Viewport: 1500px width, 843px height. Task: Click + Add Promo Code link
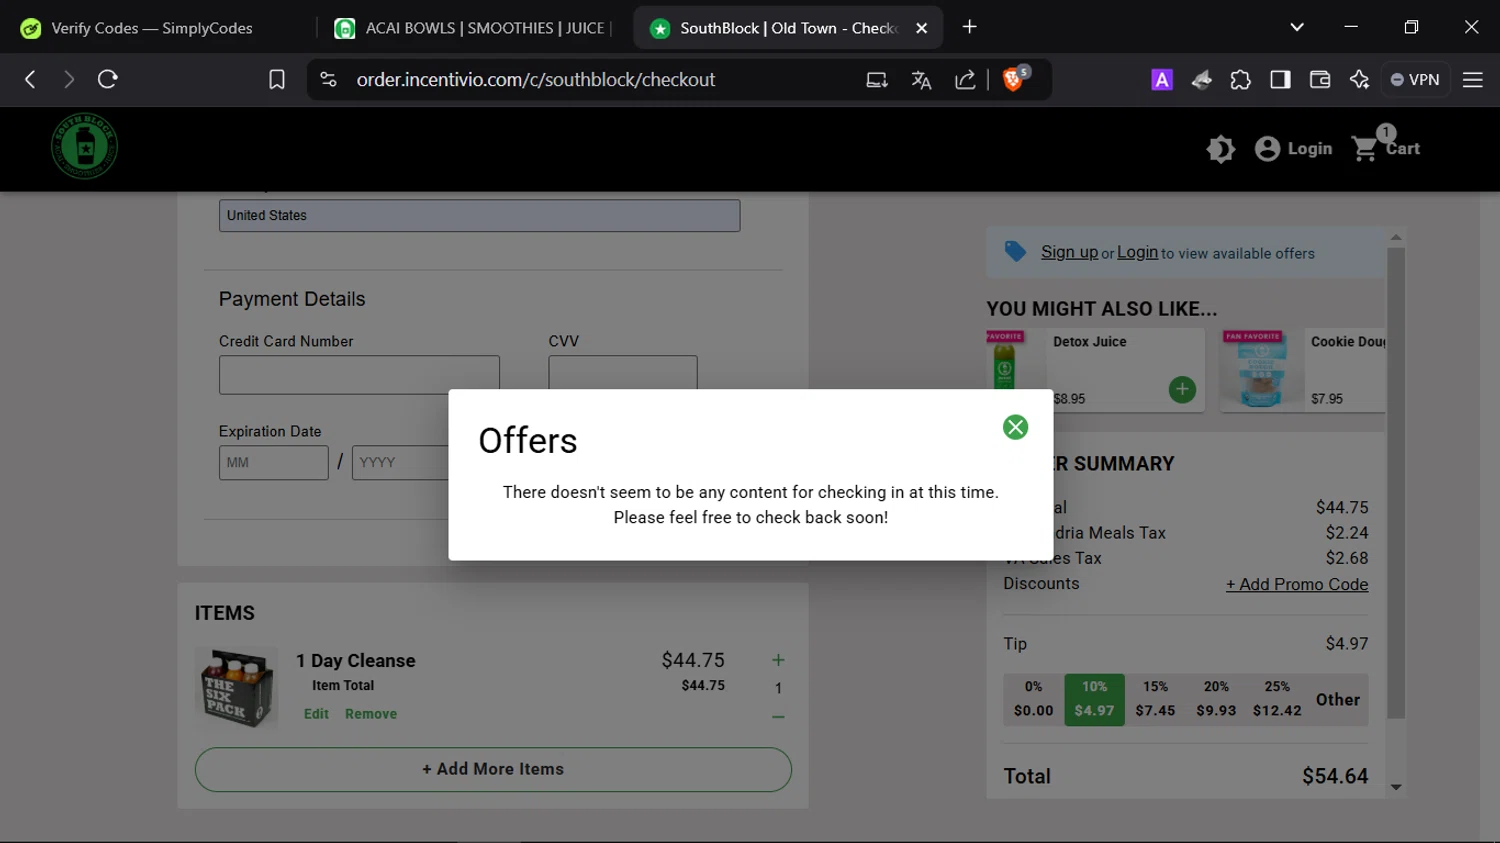pyautogui.click(x=1297, y=584)
